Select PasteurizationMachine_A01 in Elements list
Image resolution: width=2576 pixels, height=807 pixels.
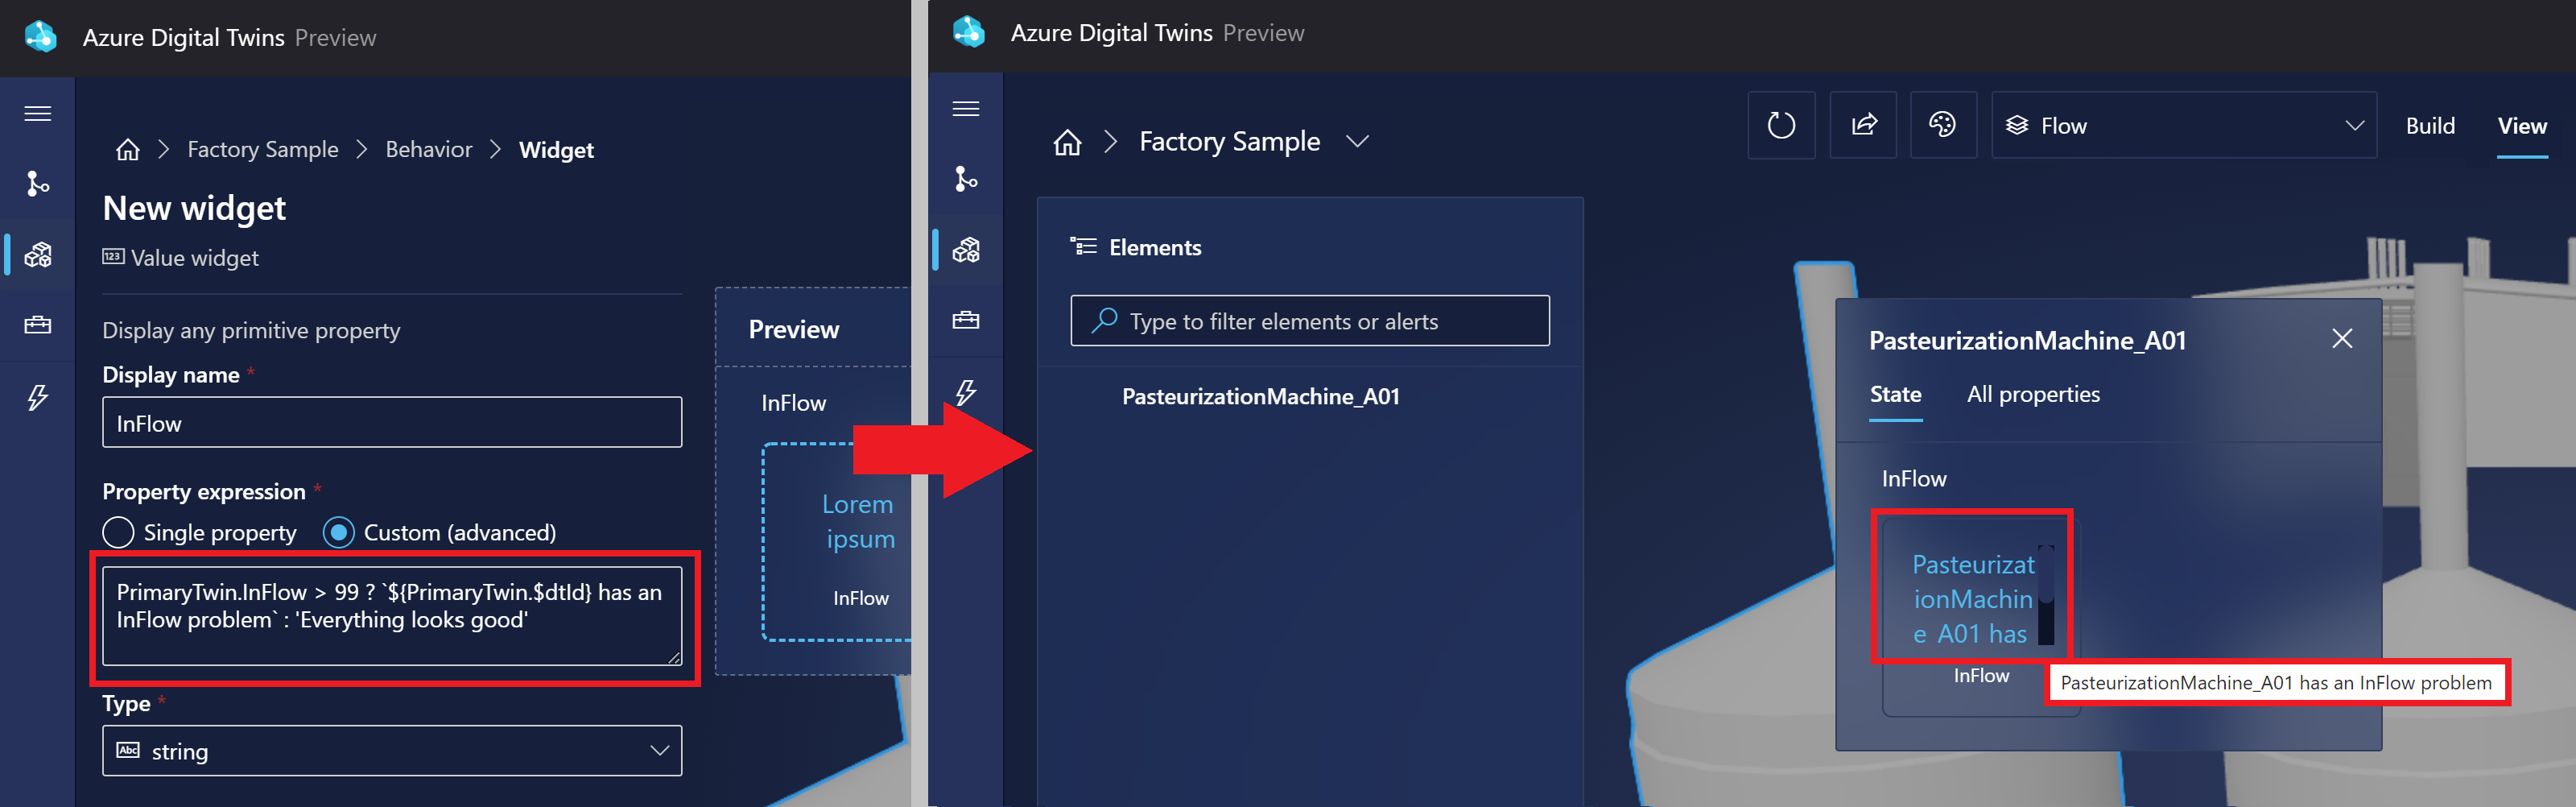point(1260,397)
